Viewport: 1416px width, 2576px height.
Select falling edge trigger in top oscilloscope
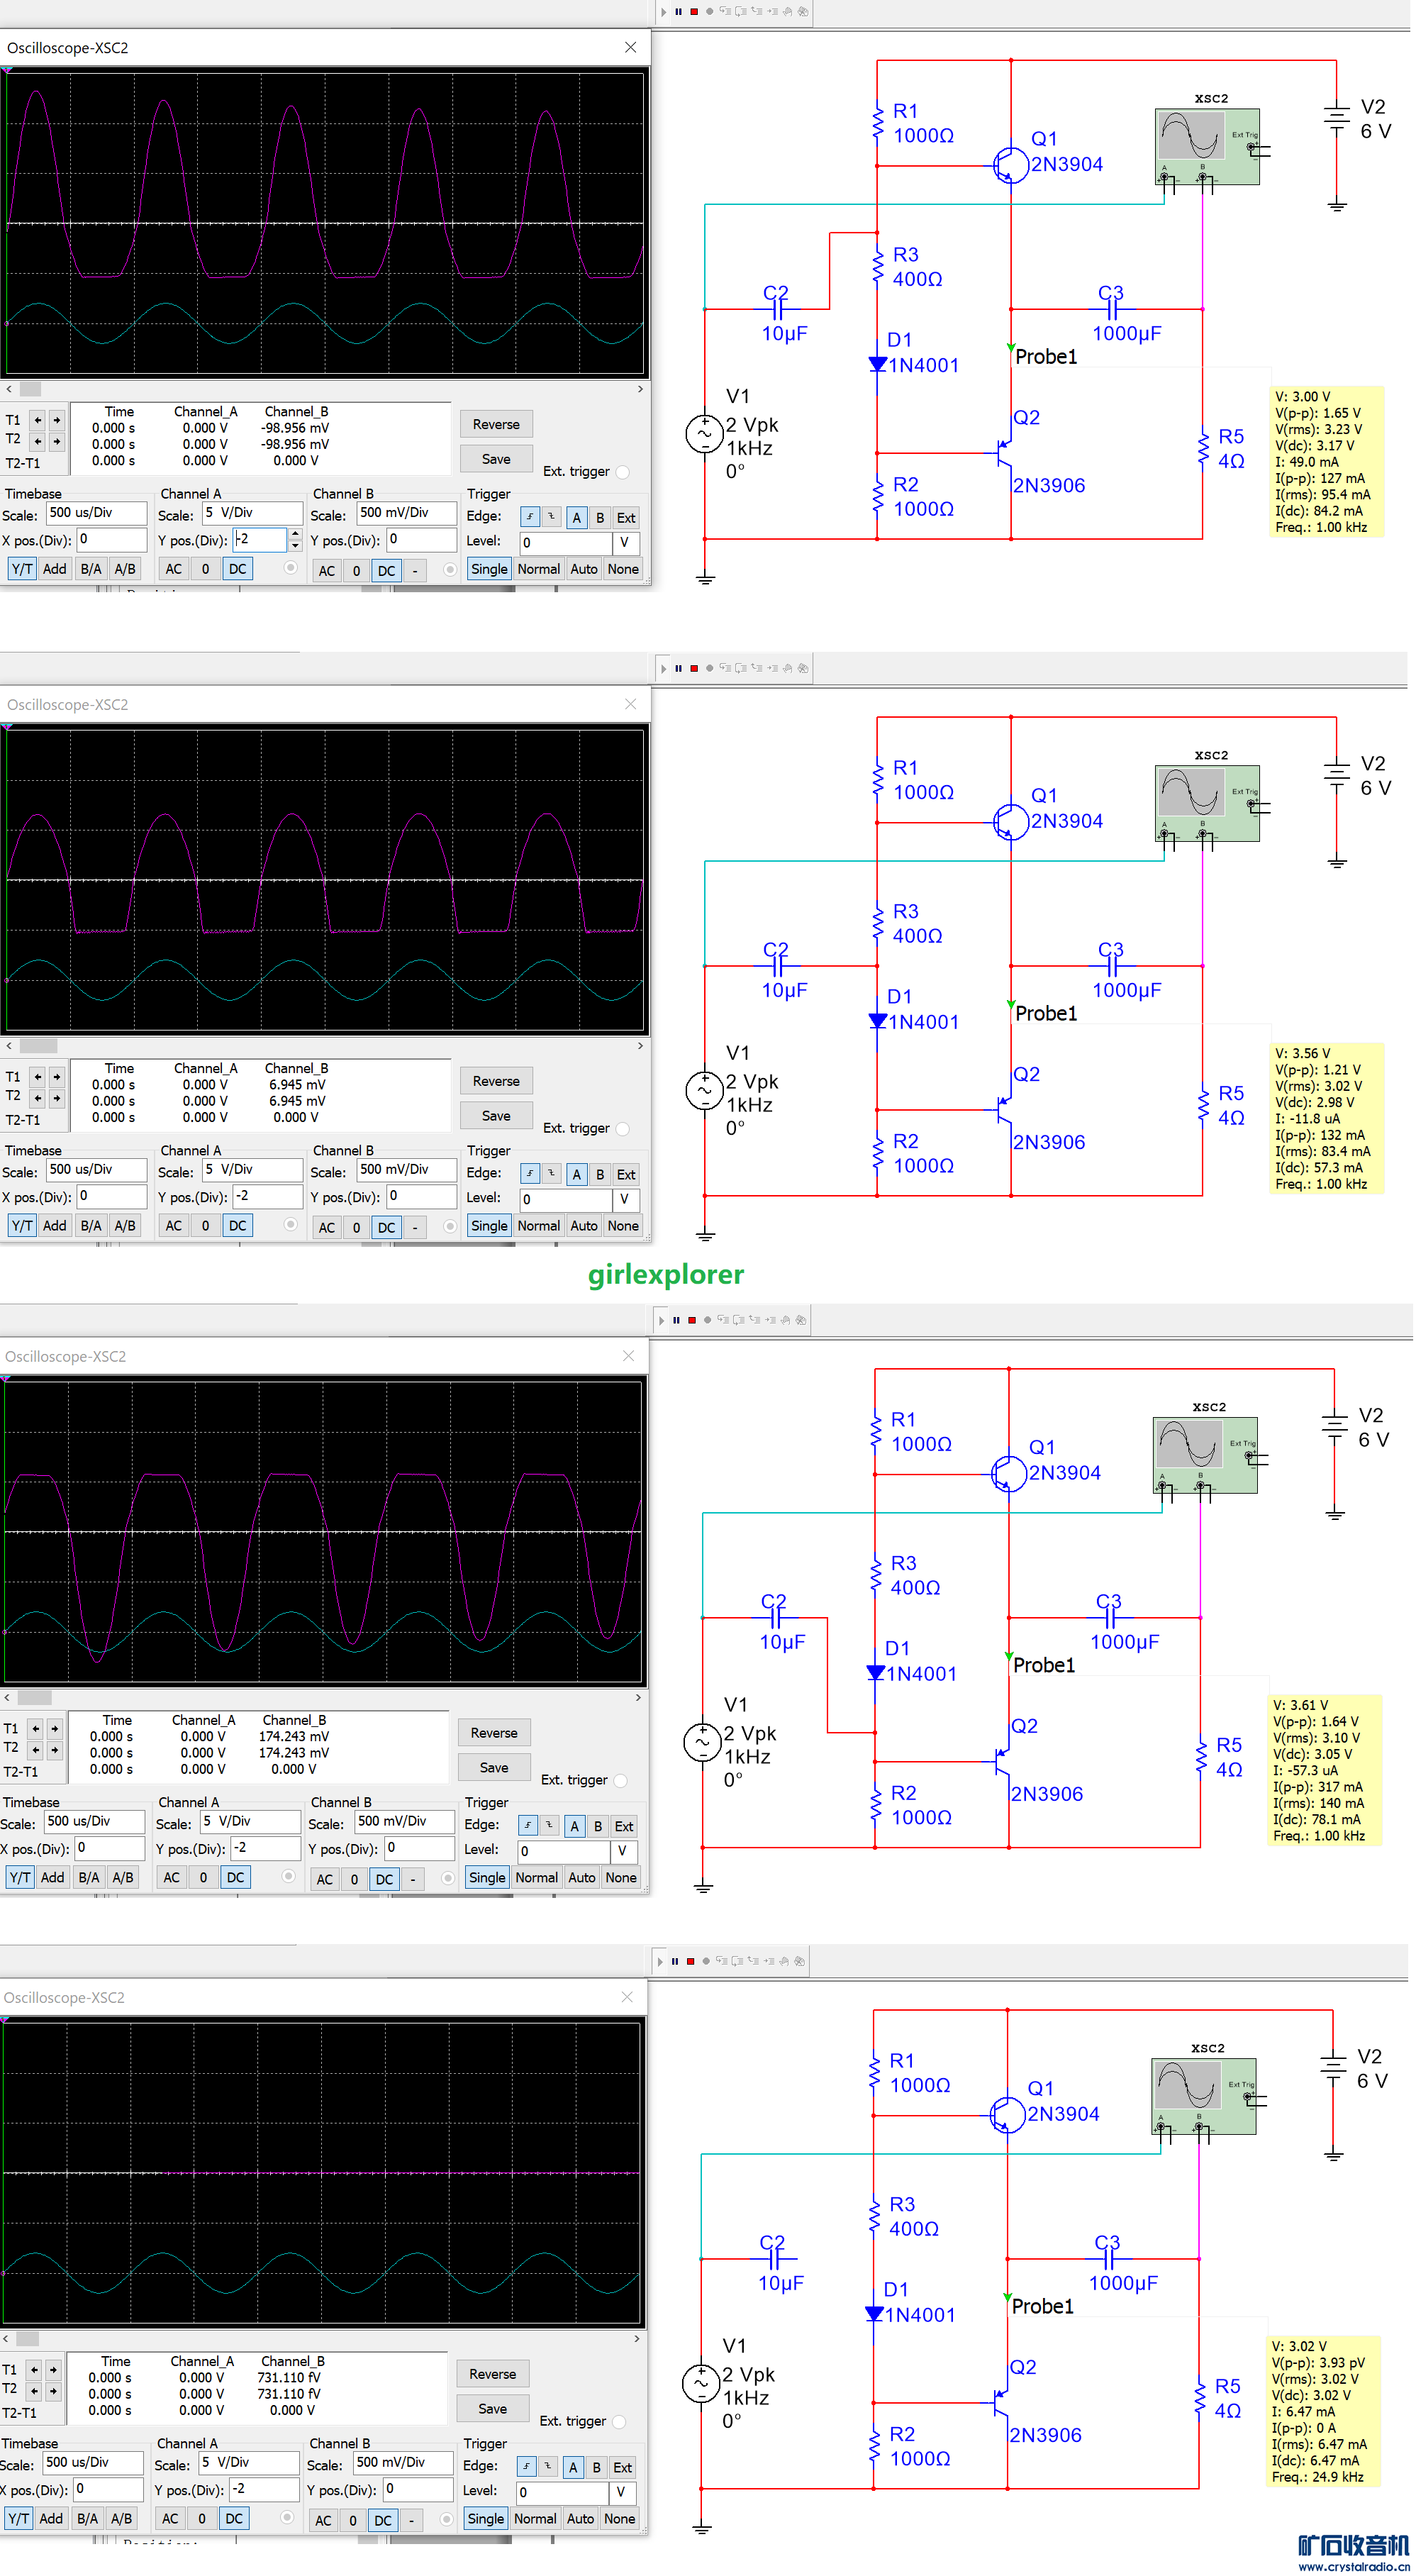(x=551, y=517)
